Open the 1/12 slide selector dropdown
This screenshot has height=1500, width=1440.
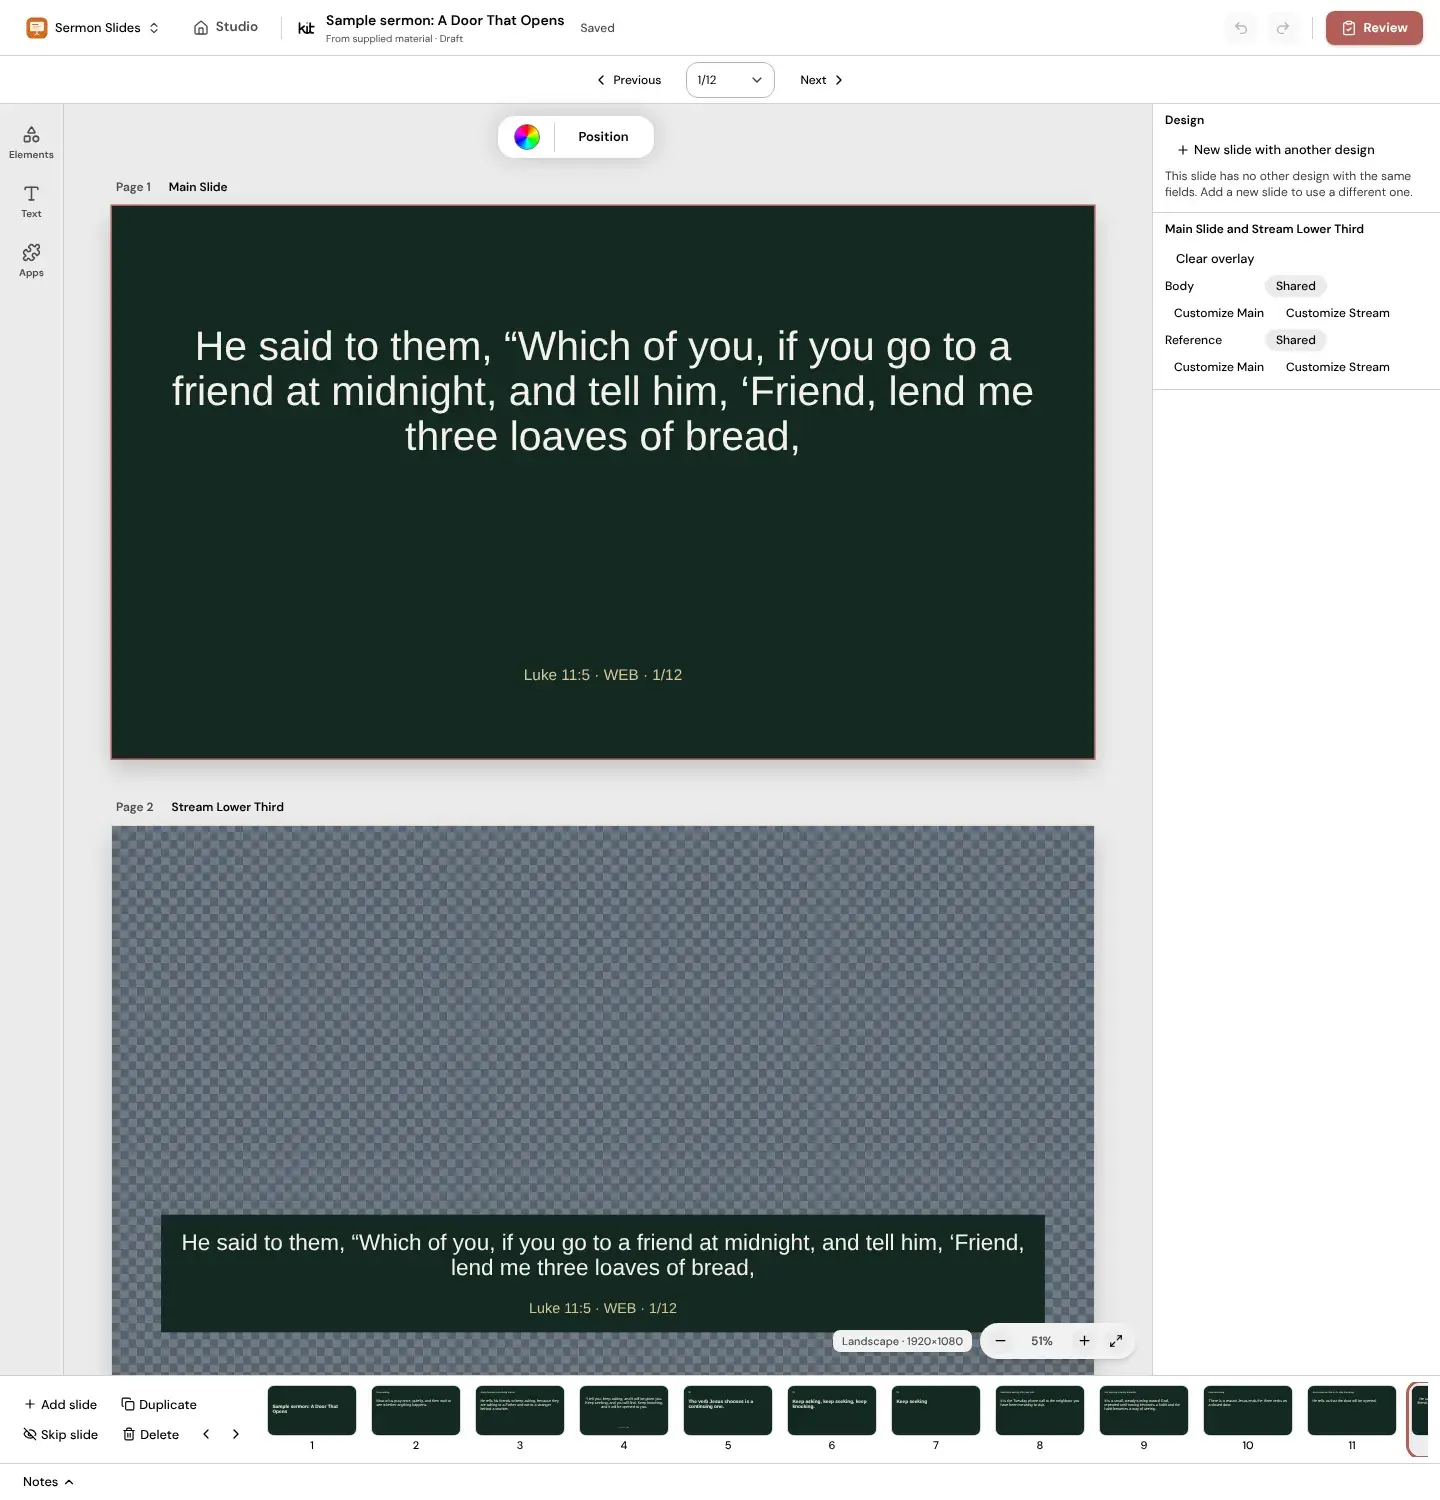coord(730,80)
